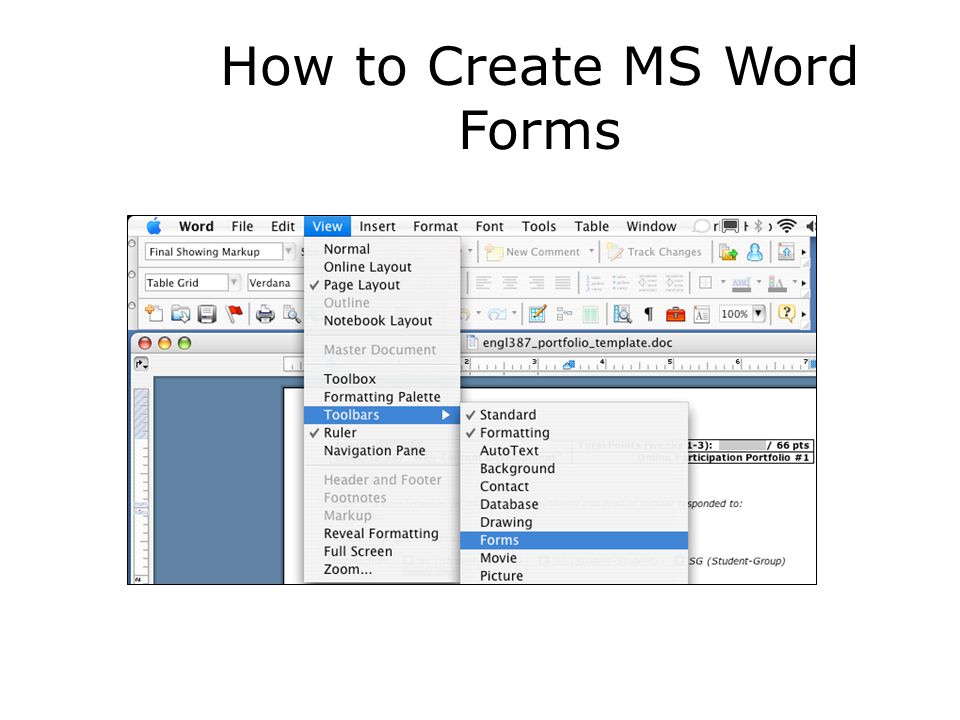This screenshot has width=960, height=720.
Task: Click the yellow Help question mark icon
Action: click(x=786, y=313)
